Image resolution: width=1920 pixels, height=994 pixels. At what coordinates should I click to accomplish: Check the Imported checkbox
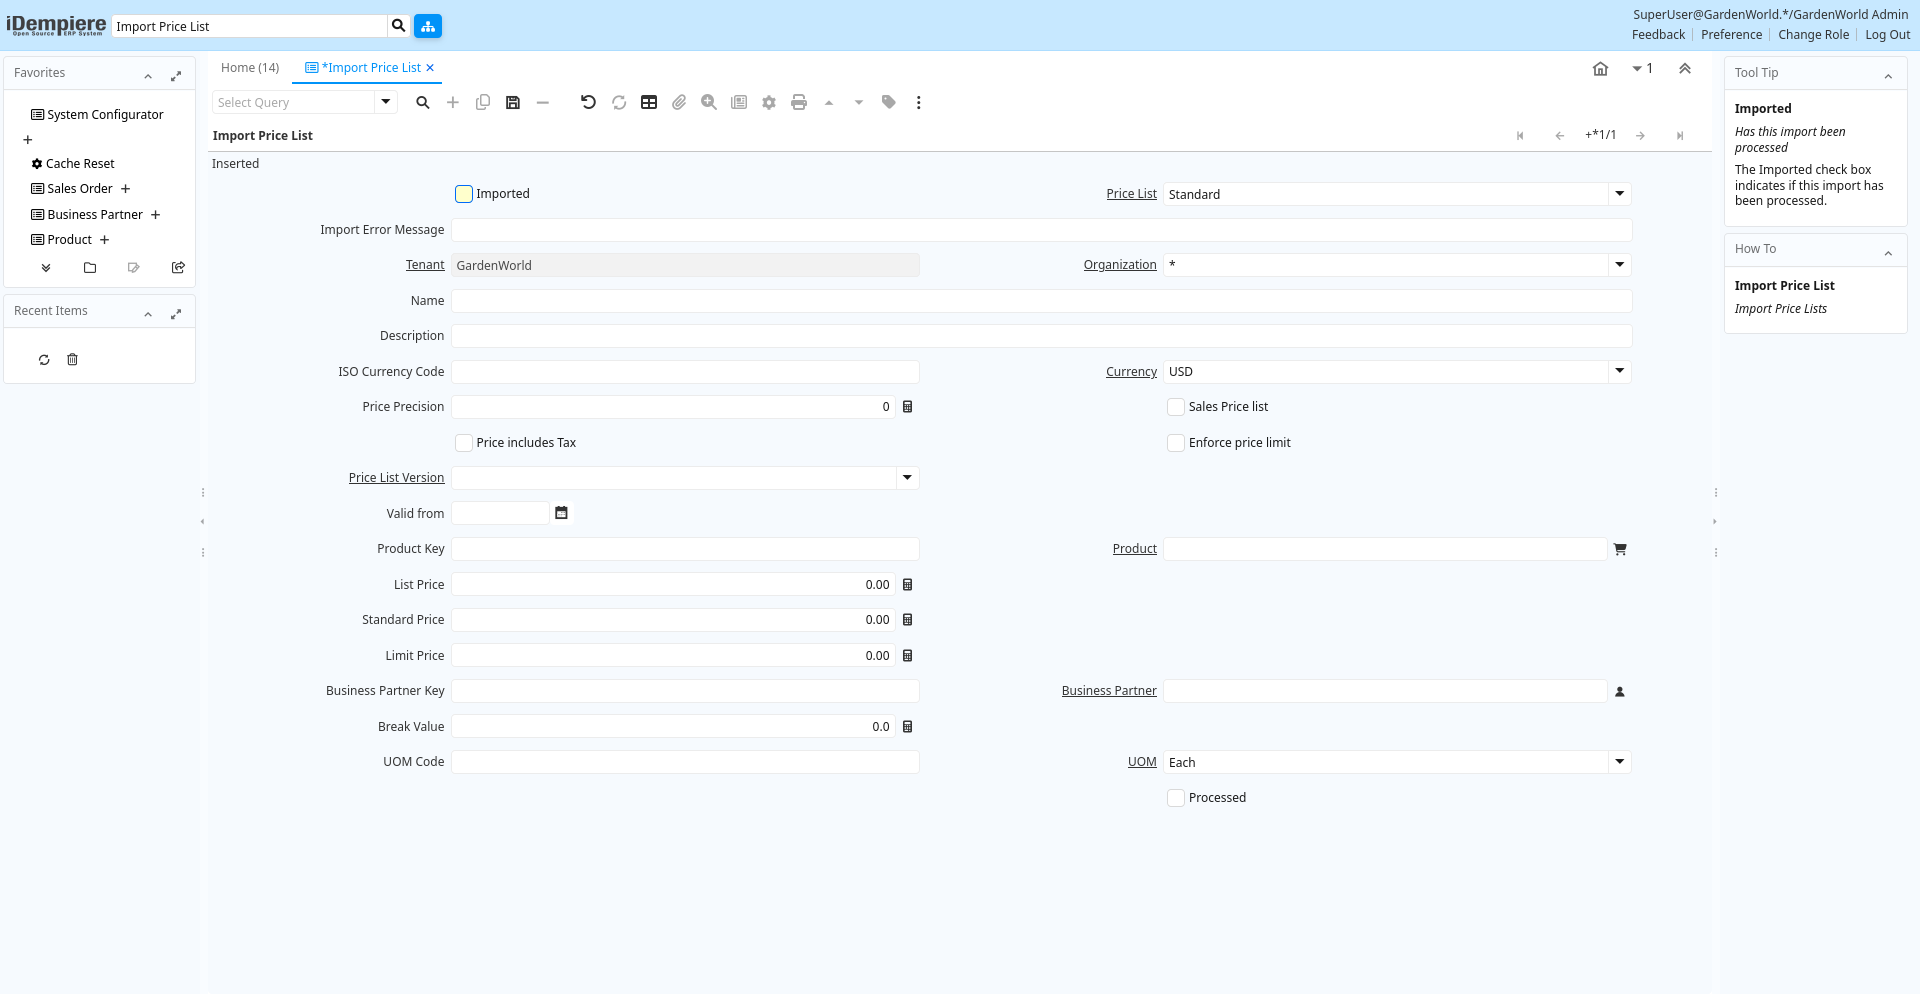464,194
